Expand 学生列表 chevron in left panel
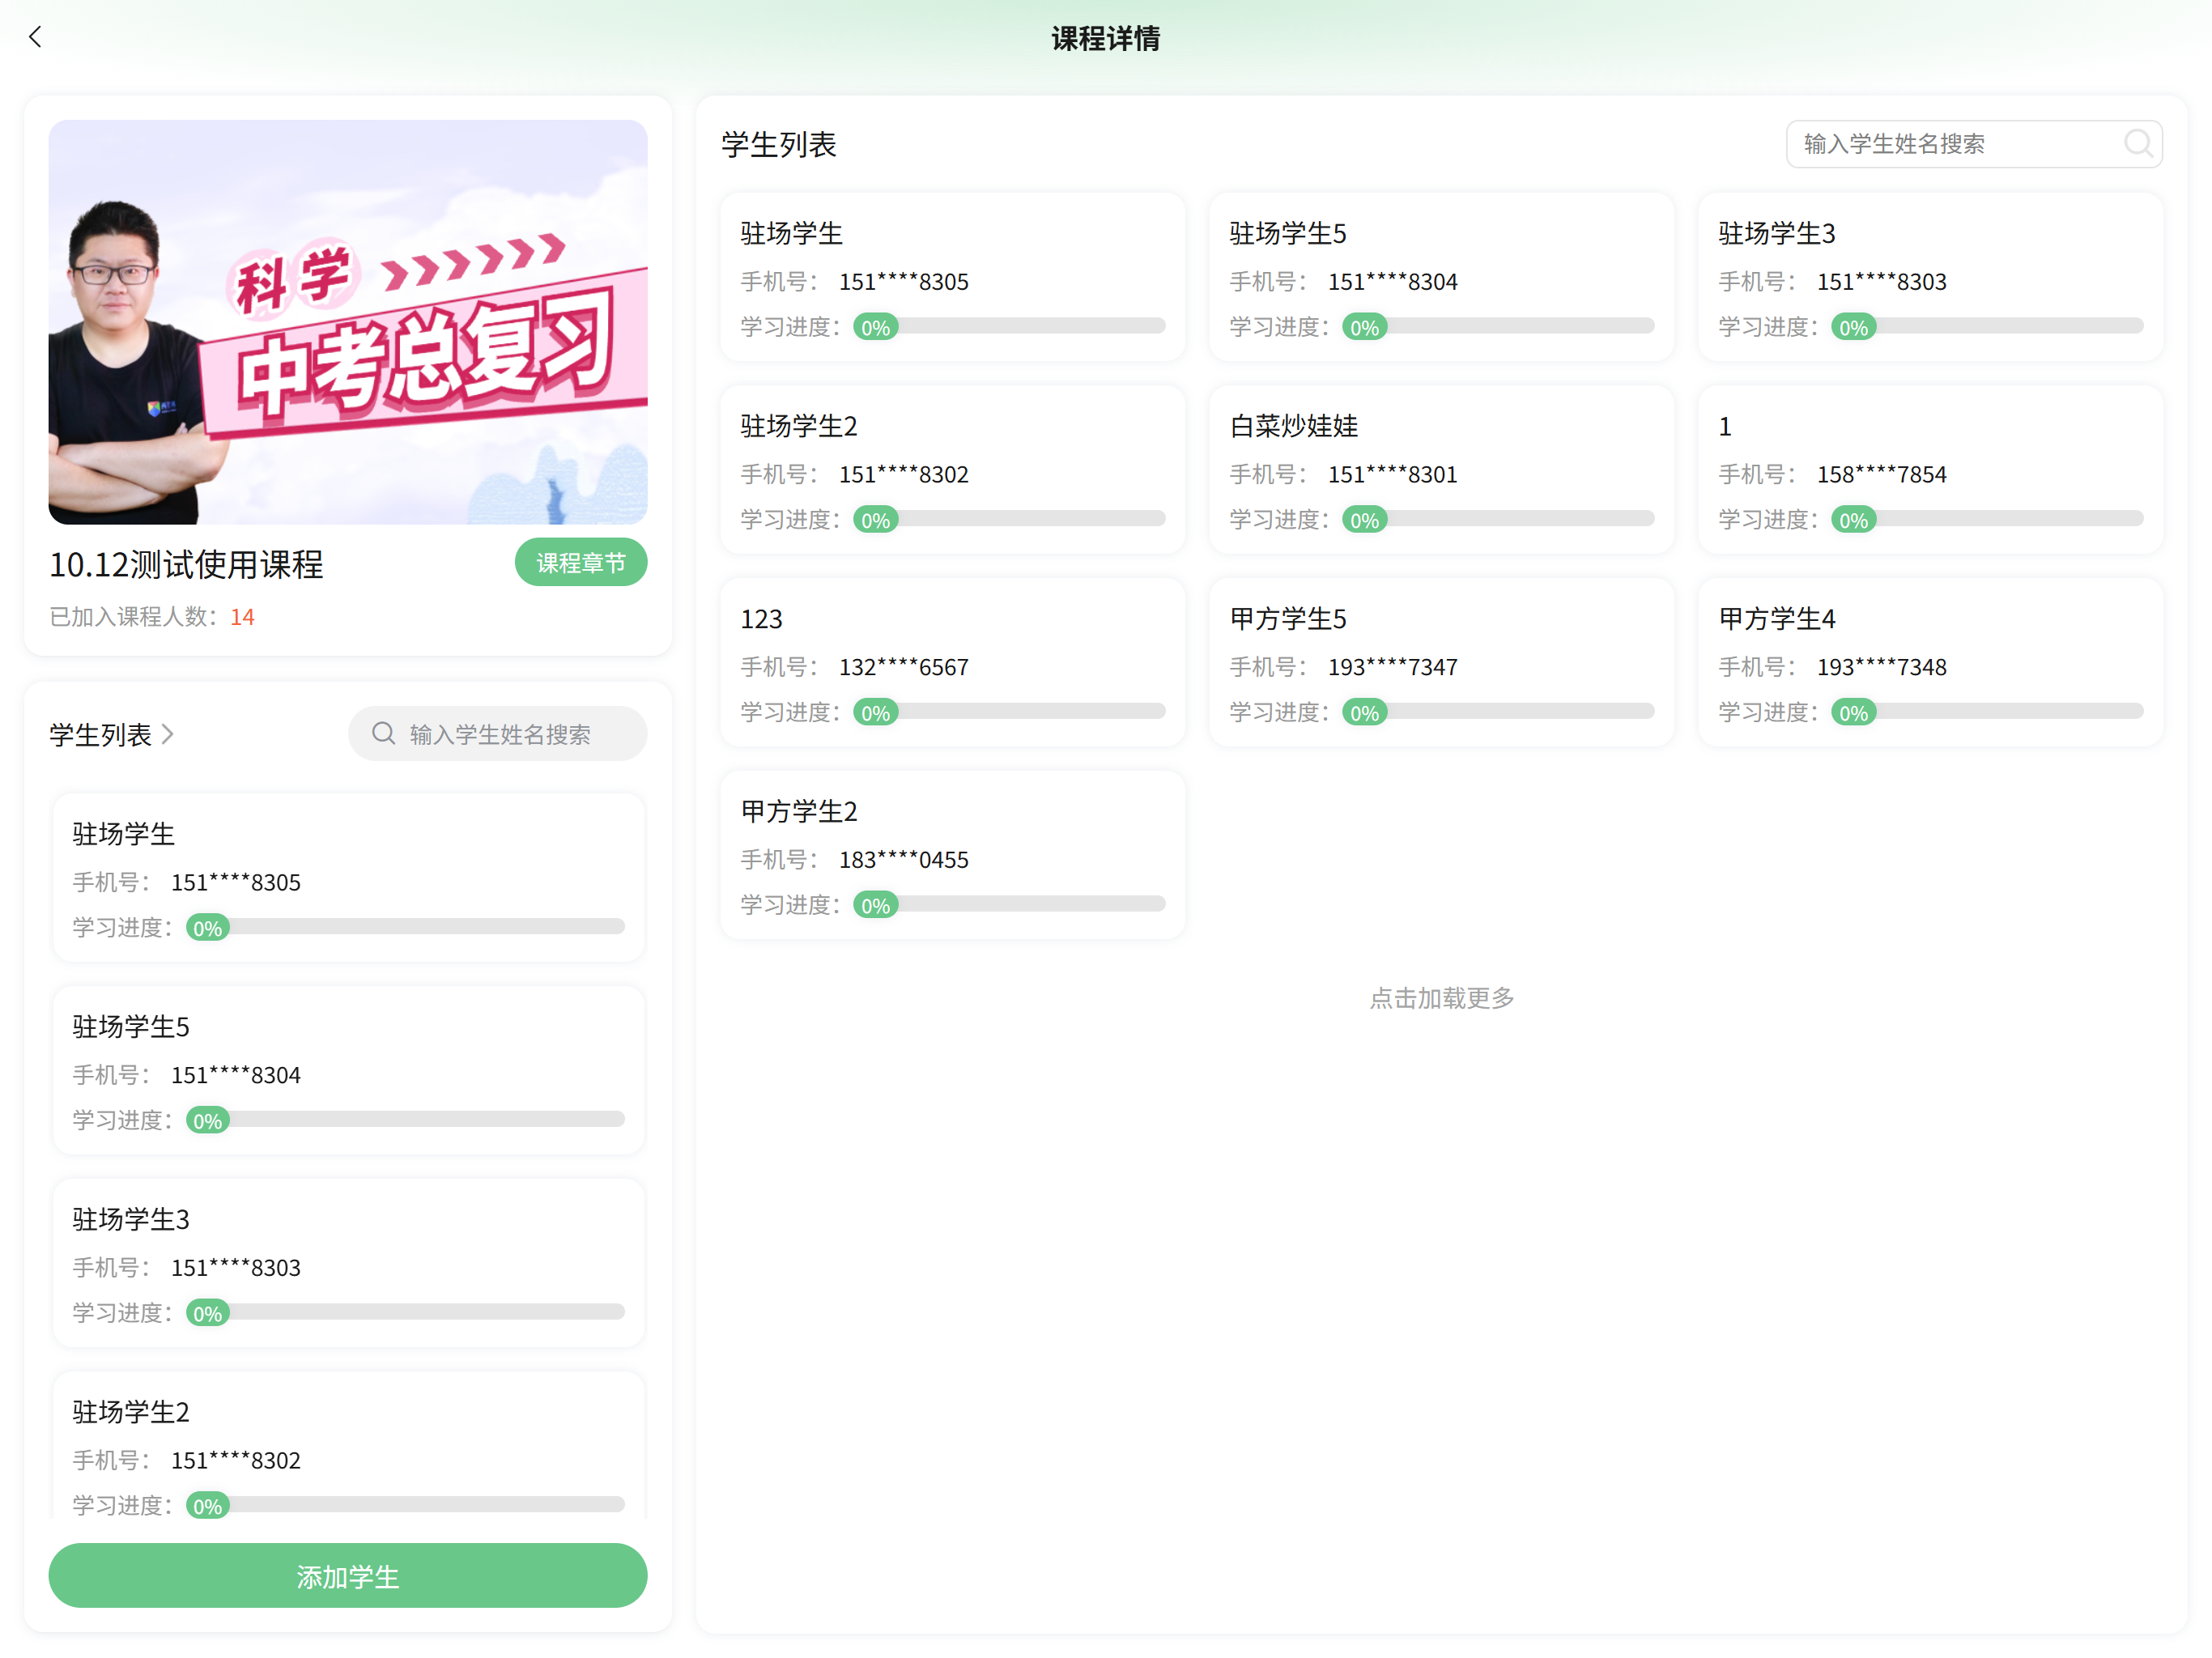The height and width of the screenshot is (1658, 2212). click(x=168, y=735)
